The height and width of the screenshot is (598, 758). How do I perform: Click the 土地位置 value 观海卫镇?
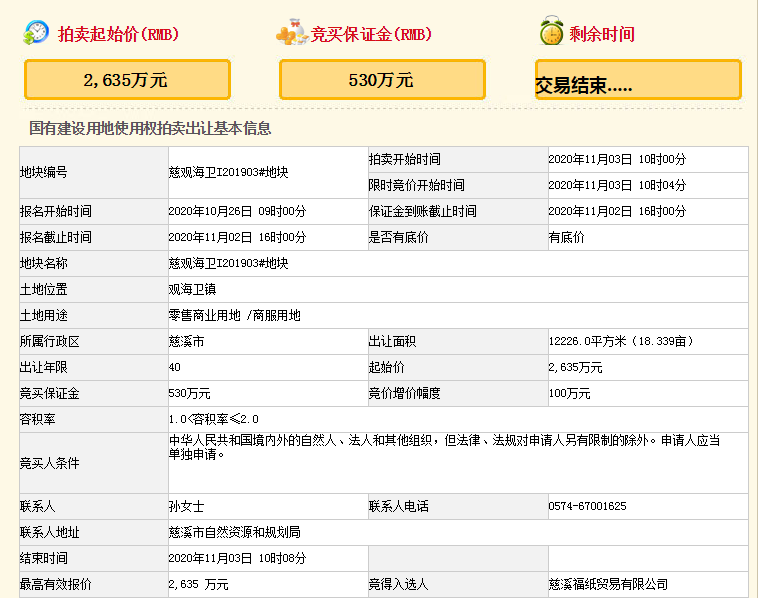click(192, 289)
